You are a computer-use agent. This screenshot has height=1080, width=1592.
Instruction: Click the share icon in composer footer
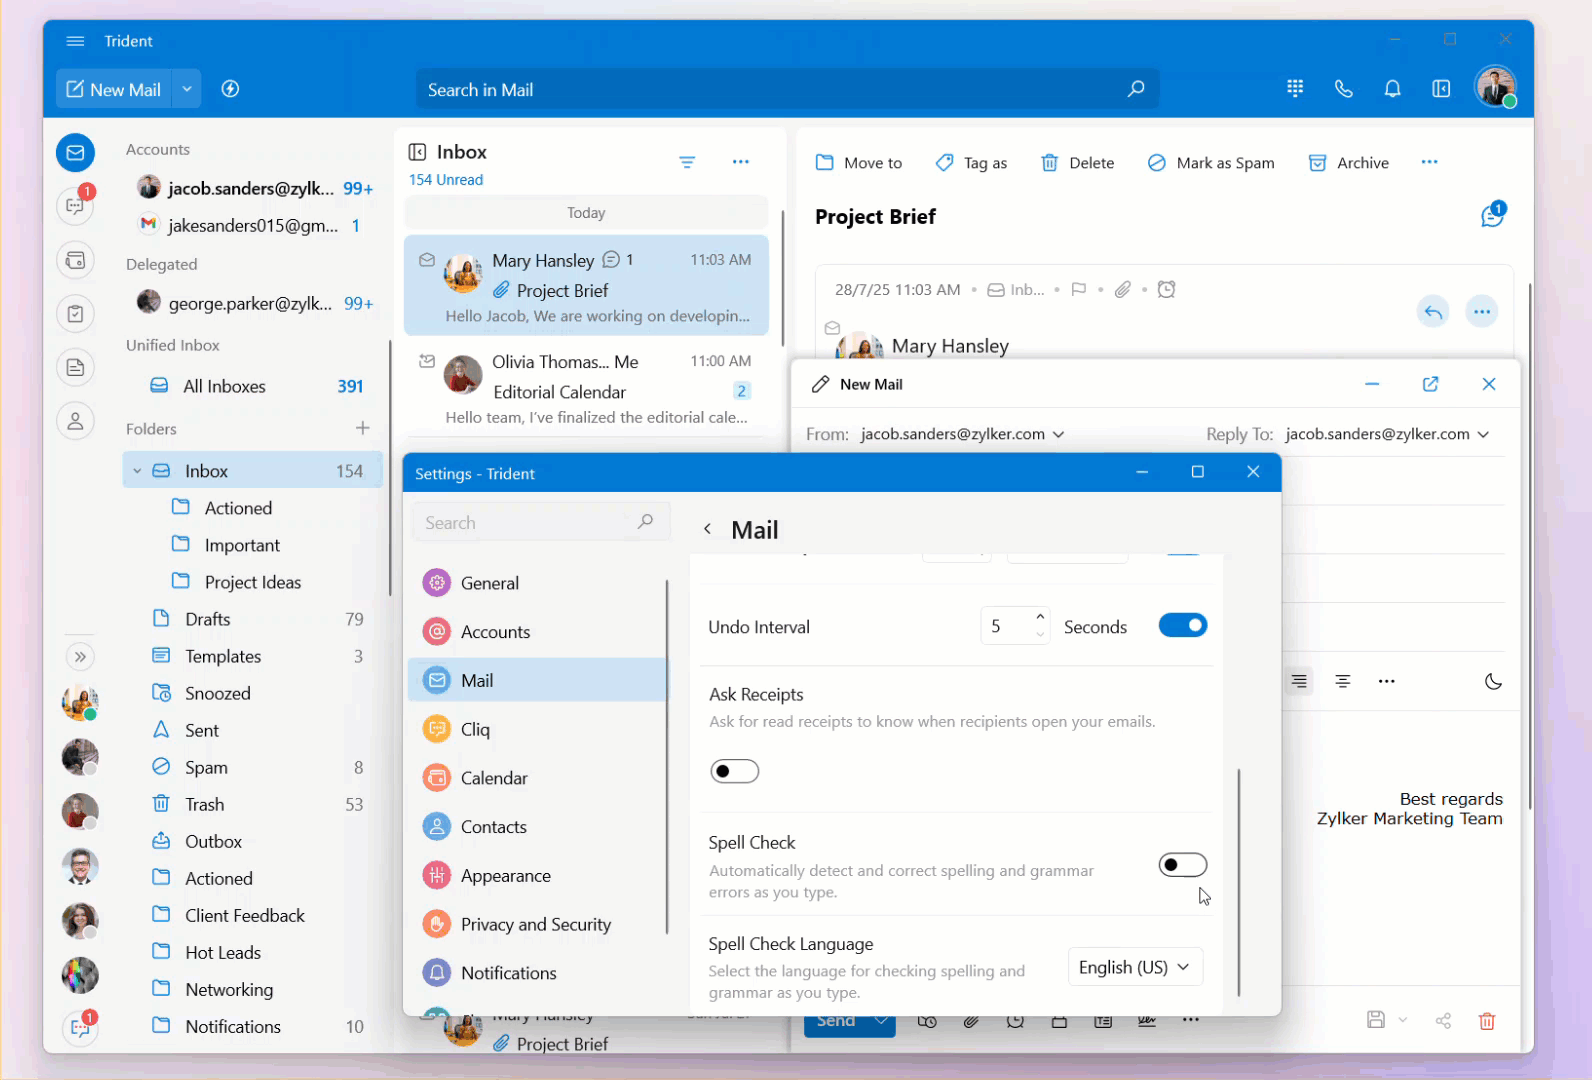(1443, 1021)
